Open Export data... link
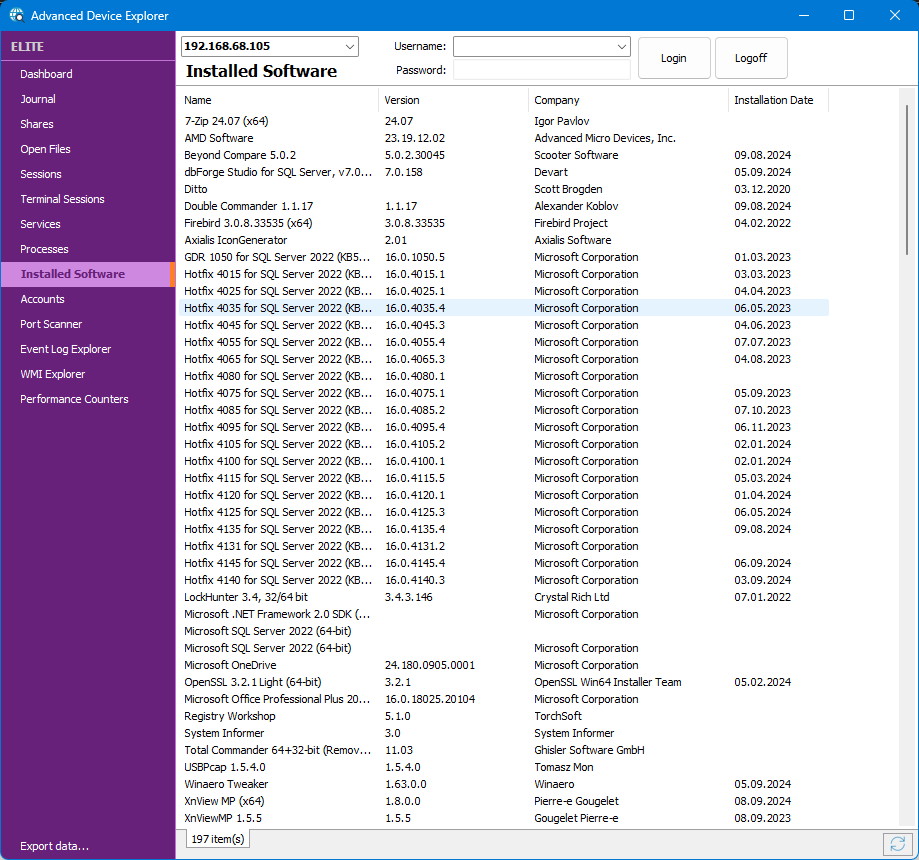 [55, 846]
